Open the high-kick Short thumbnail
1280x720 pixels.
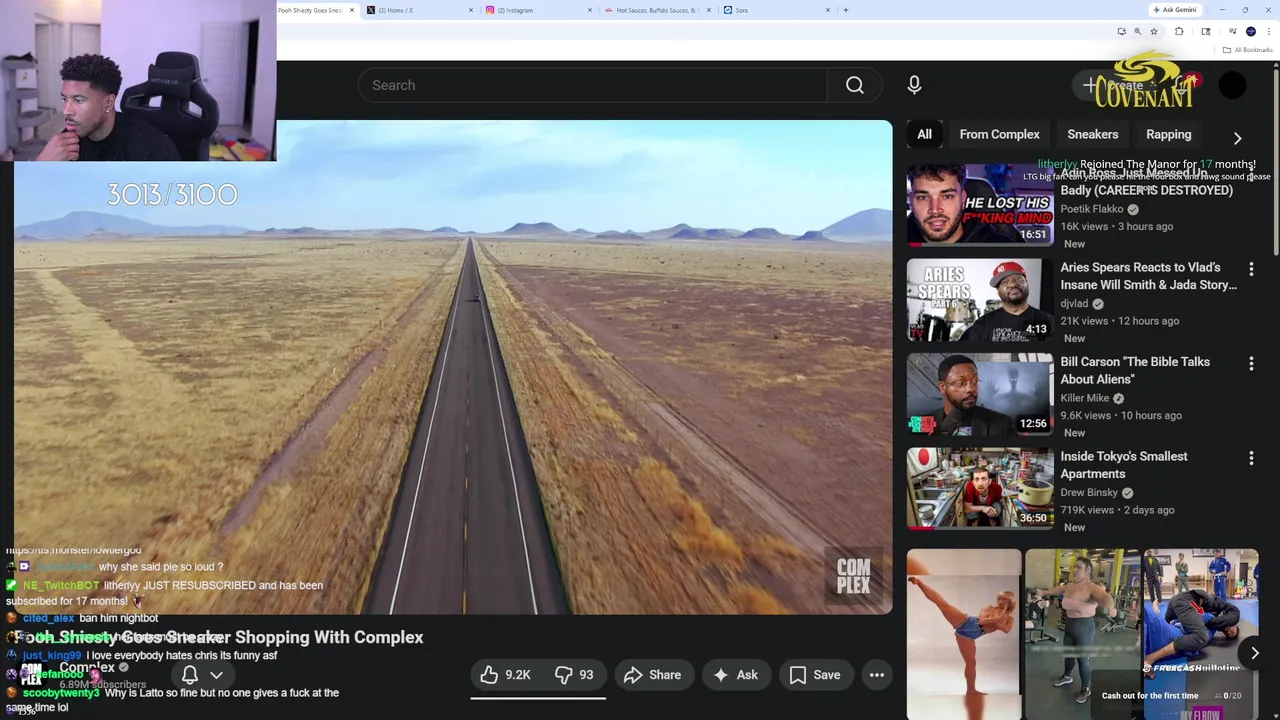[964, 634]
